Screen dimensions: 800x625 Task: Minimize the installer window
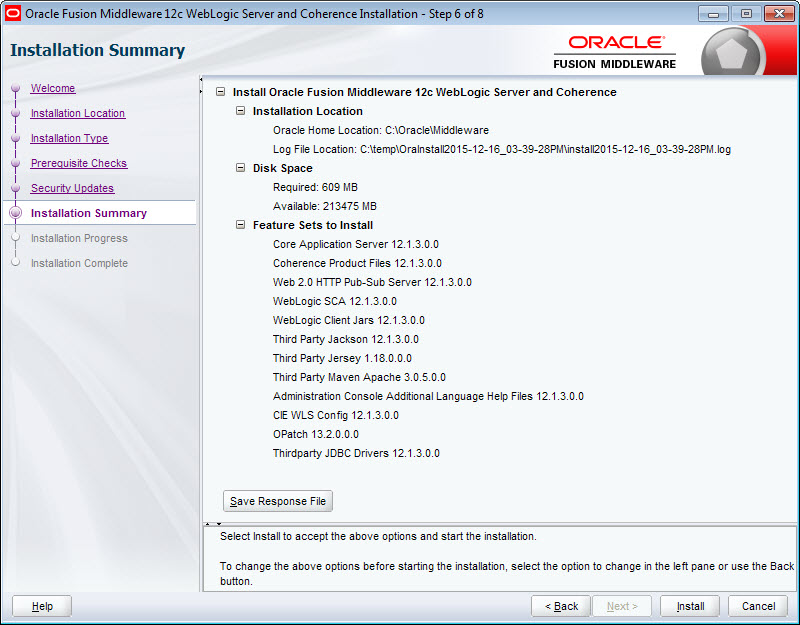pos(713,14)
